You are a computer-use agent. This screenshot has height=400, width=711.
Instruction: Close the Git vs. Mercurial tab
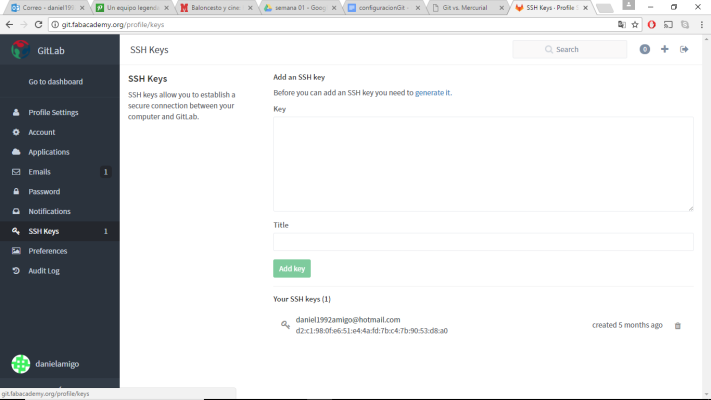[x=502, y=8]
